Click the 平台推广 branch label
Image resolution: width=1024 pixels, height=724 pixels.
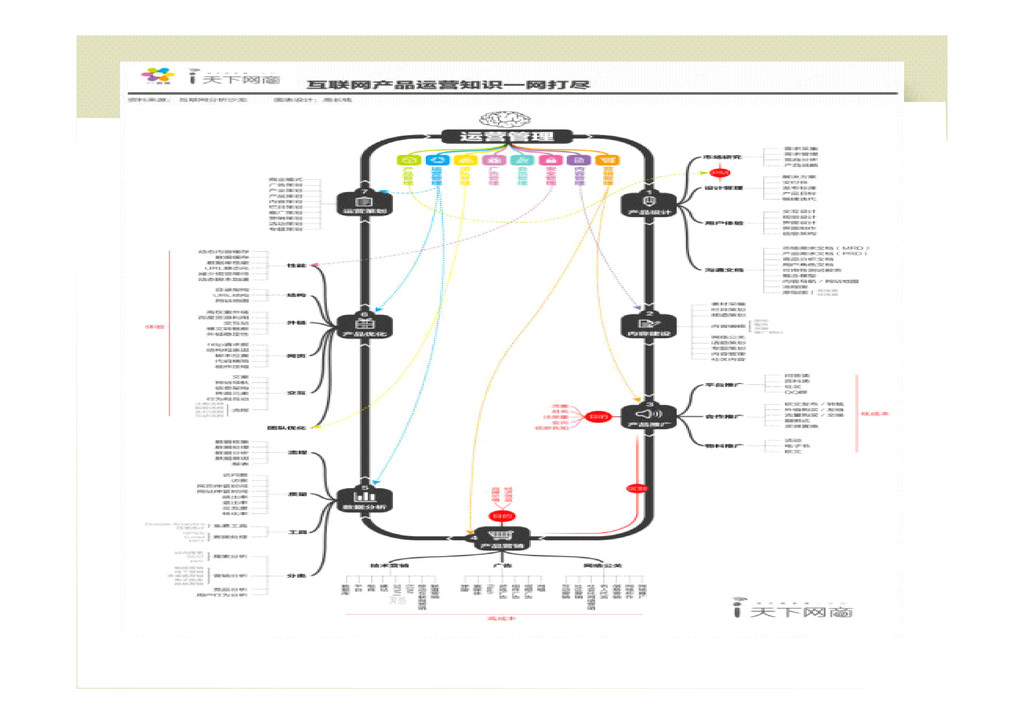[724, 385]
